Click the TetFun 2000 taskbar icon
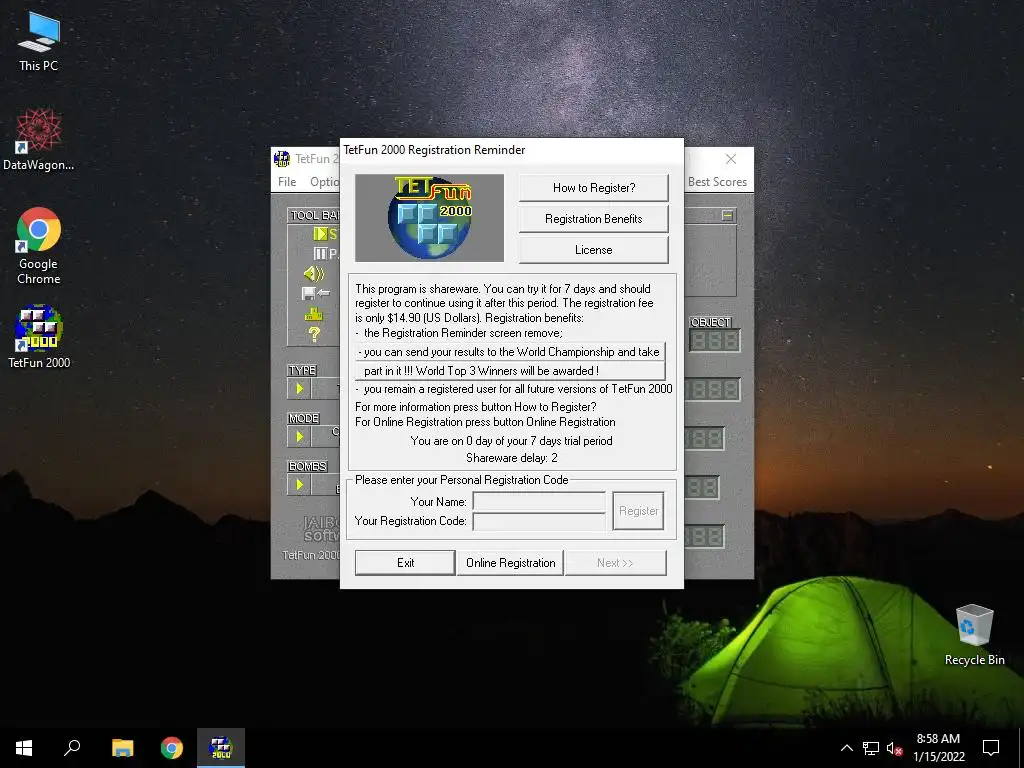The image size is (1024, 768). coord(221,748)
